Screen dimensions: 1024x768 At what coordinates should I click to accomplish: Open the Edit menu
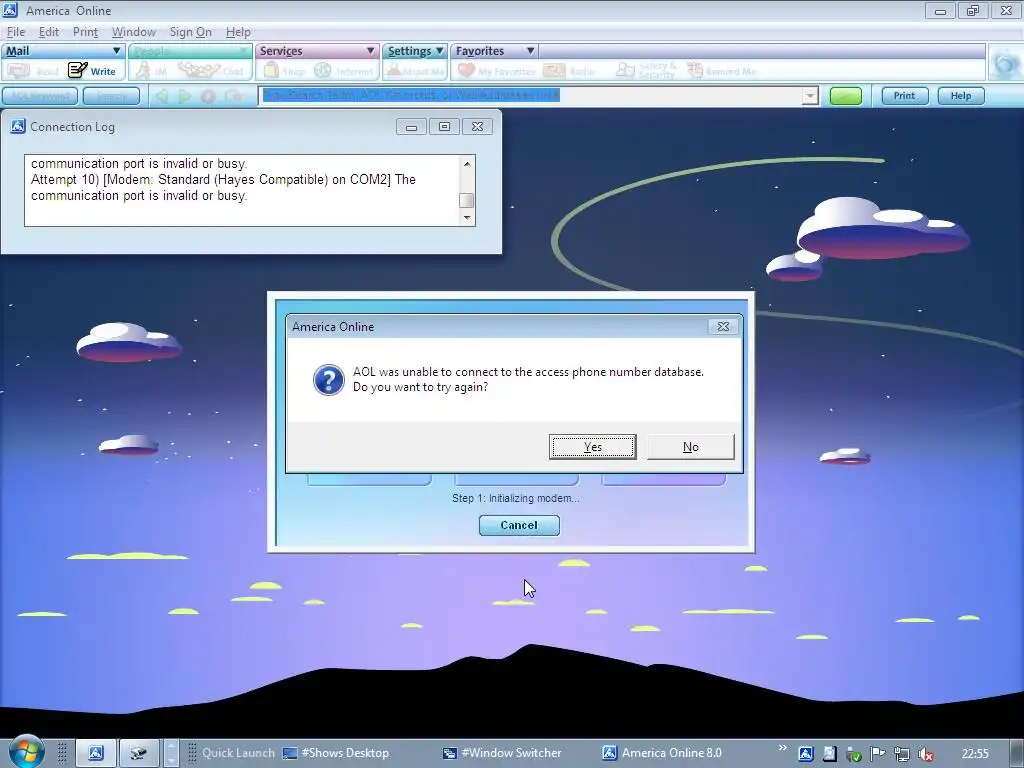(x=48, y=32)
